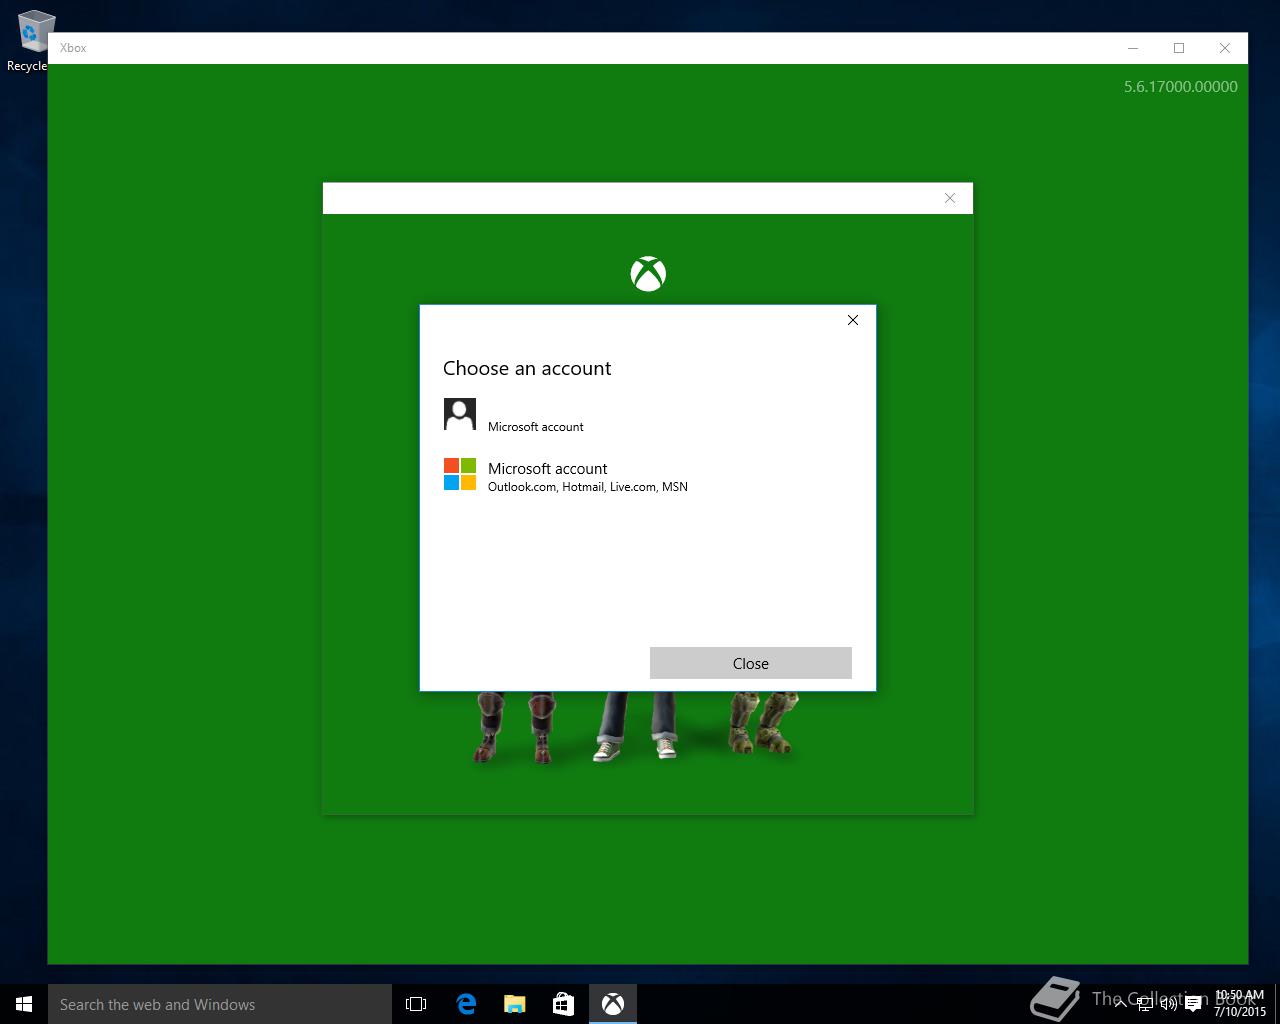This screenshot has height=1024, width=1280.
Task: Click Search the web and Windows box
Action: [220, 1004]
